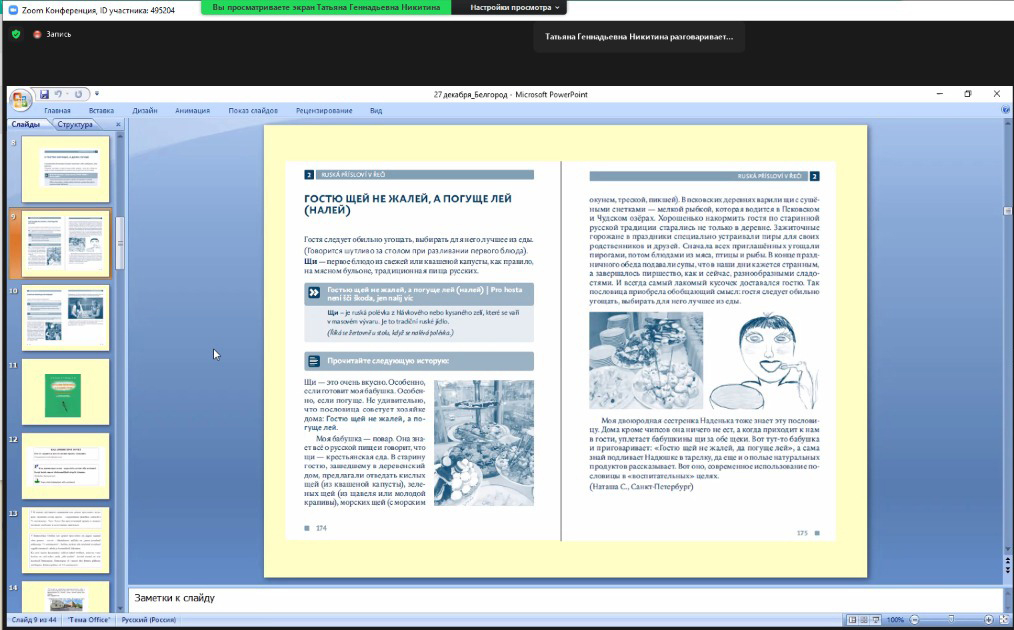Select slide 13 thumbnail
The width and height of the screenshot is (1014, 630).
(x=65, y=540)
